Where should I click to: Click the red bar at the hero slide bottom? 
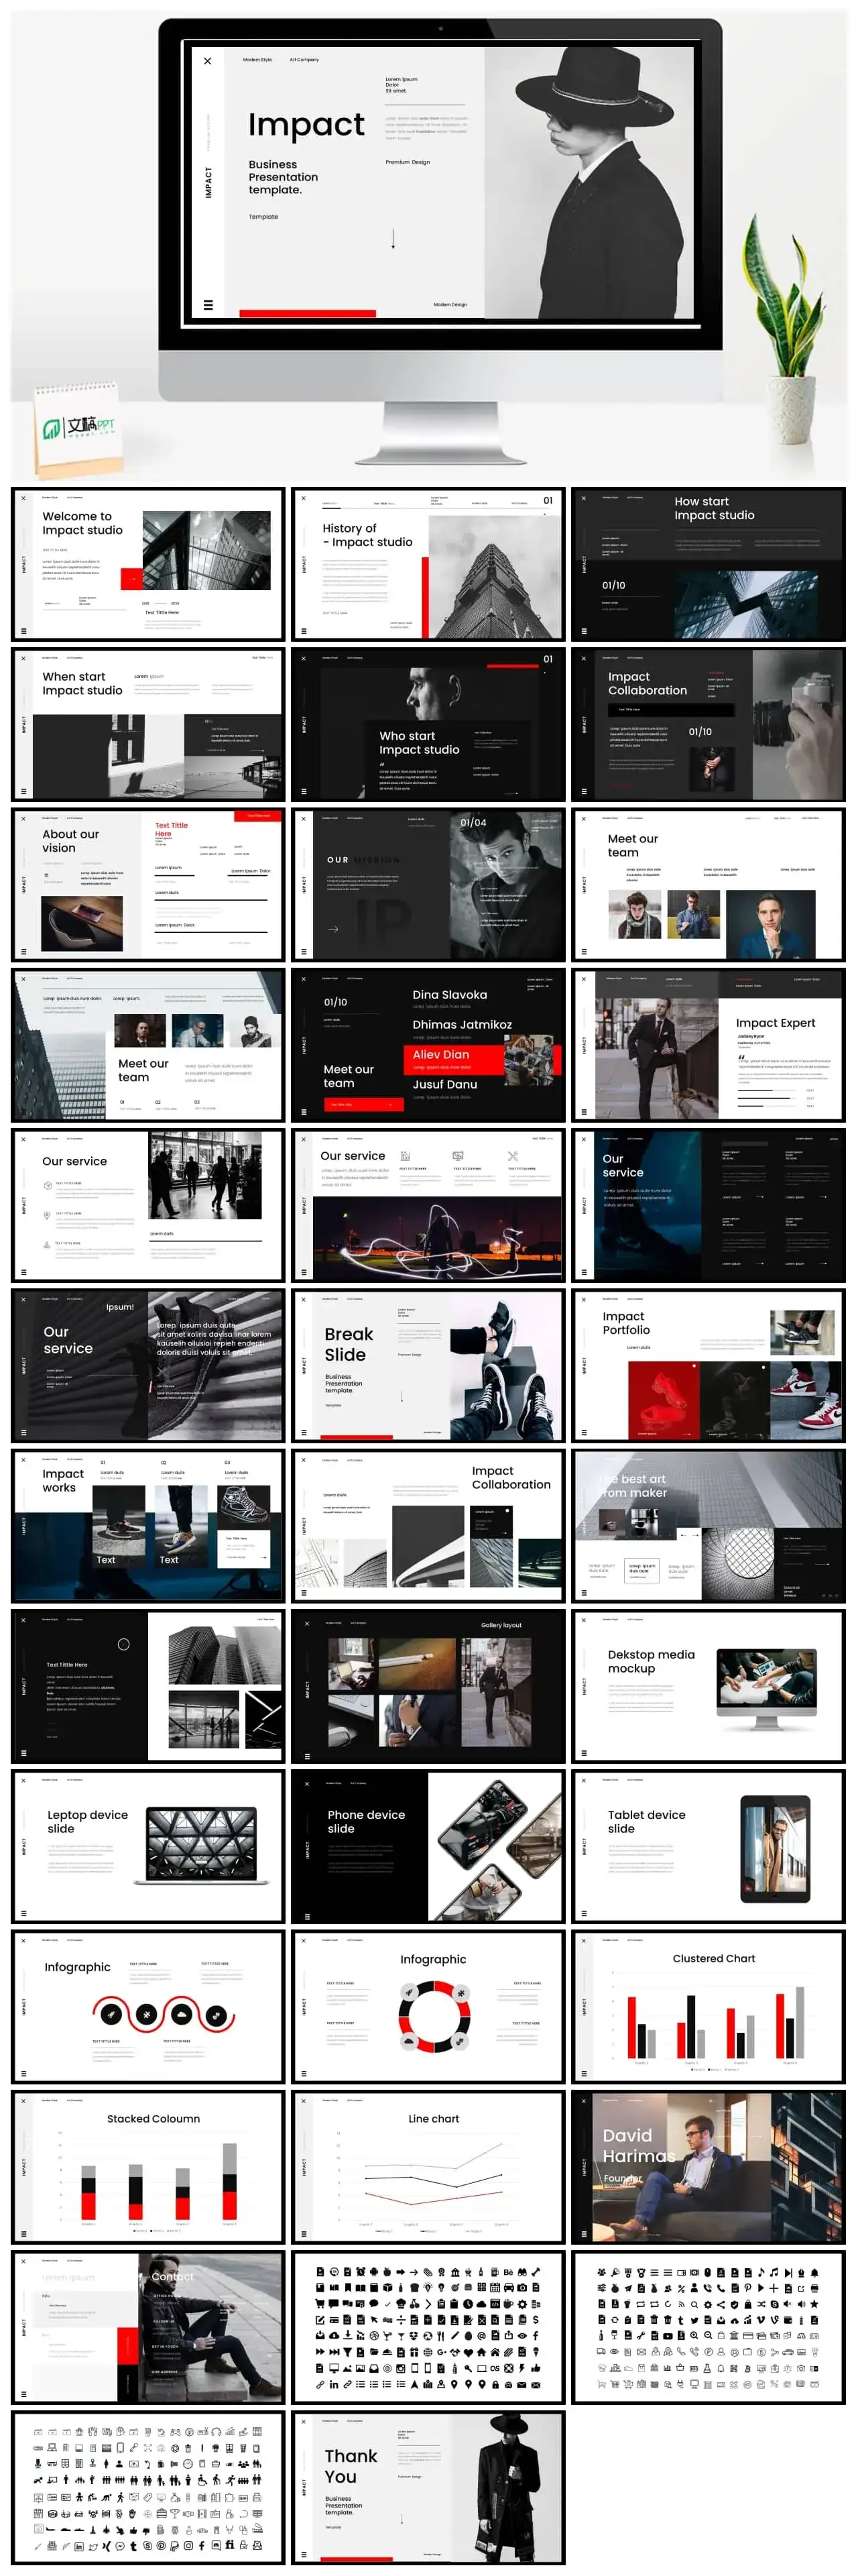tap(307, 313)
